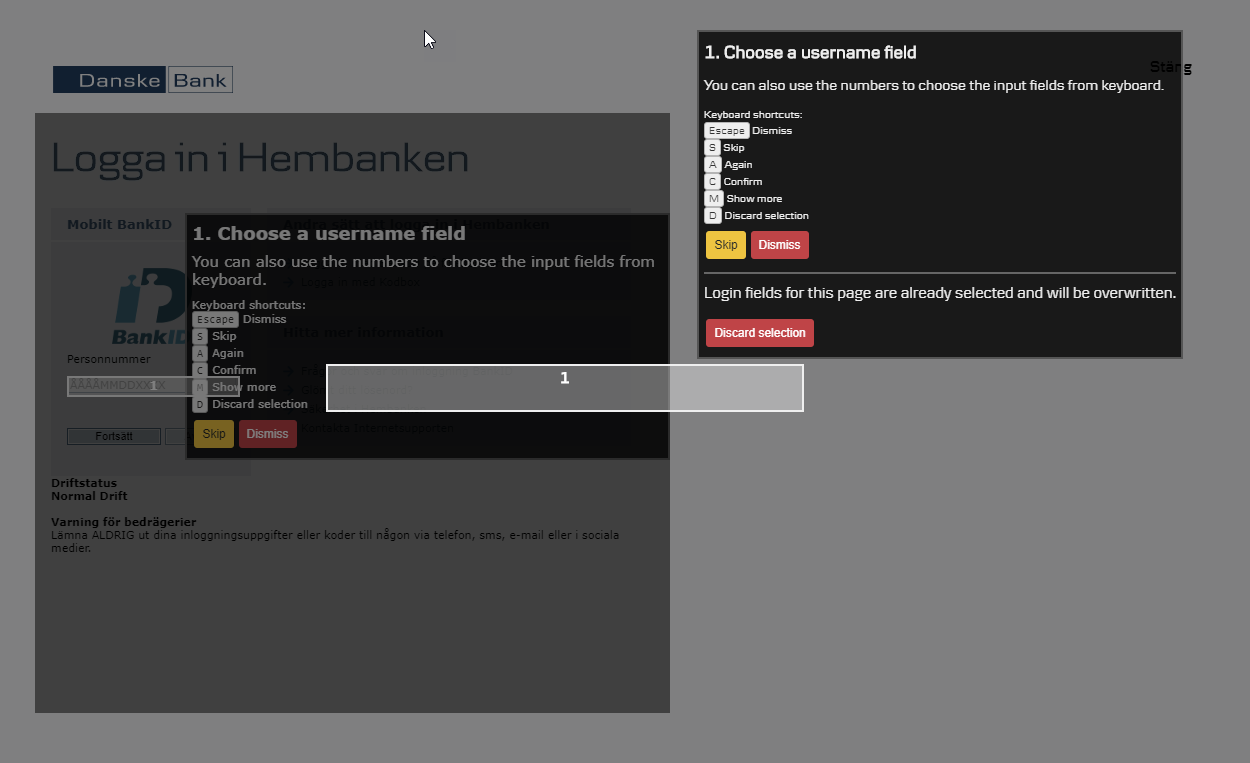Click the Escape keycap in the right panel shortcuts
This screenshot has width=1250, height=763.
coord(726,130)
